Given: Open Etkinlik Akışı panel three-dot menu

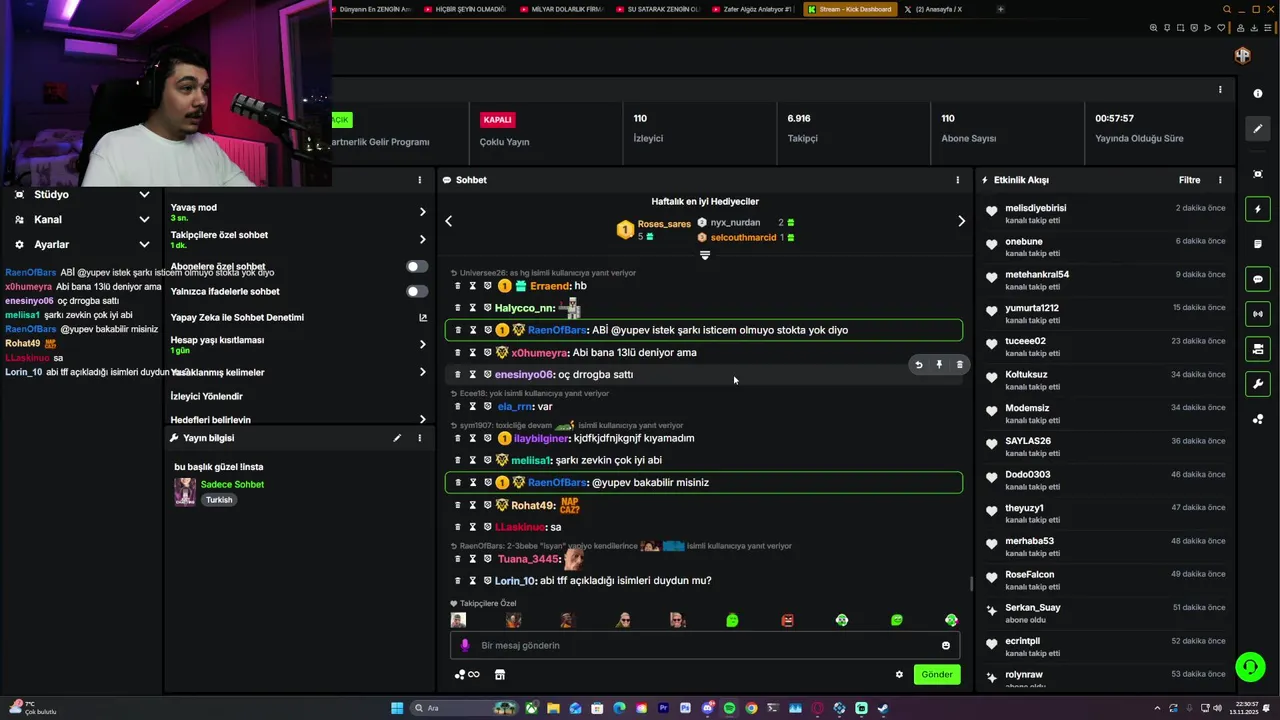Looking at the screenshot, I should tap(1220, 180).
